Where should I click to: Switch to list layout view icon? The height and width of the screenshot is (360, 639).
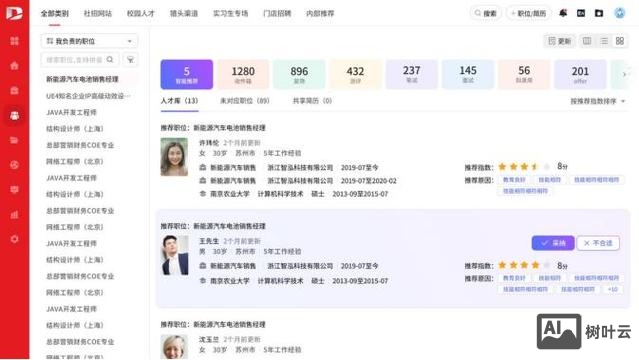click(x=604, y=41)
